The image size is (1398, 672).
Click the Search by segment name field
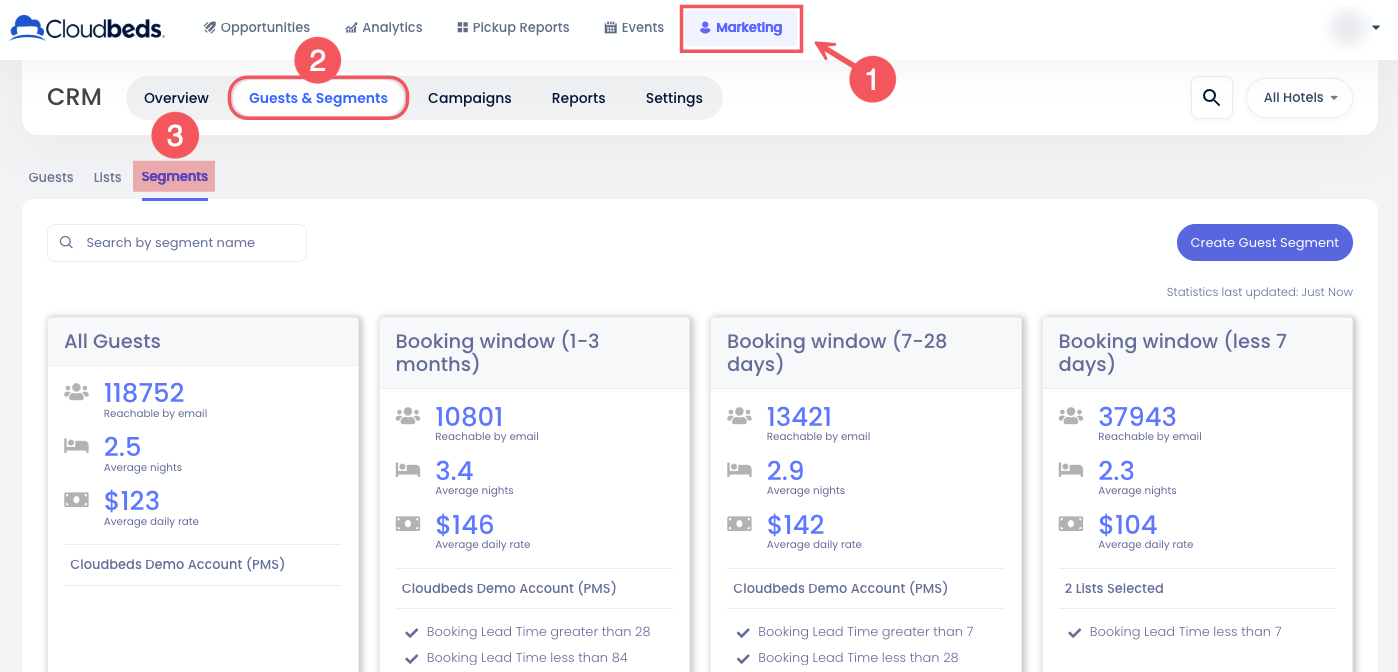click(x=177, y=243)
